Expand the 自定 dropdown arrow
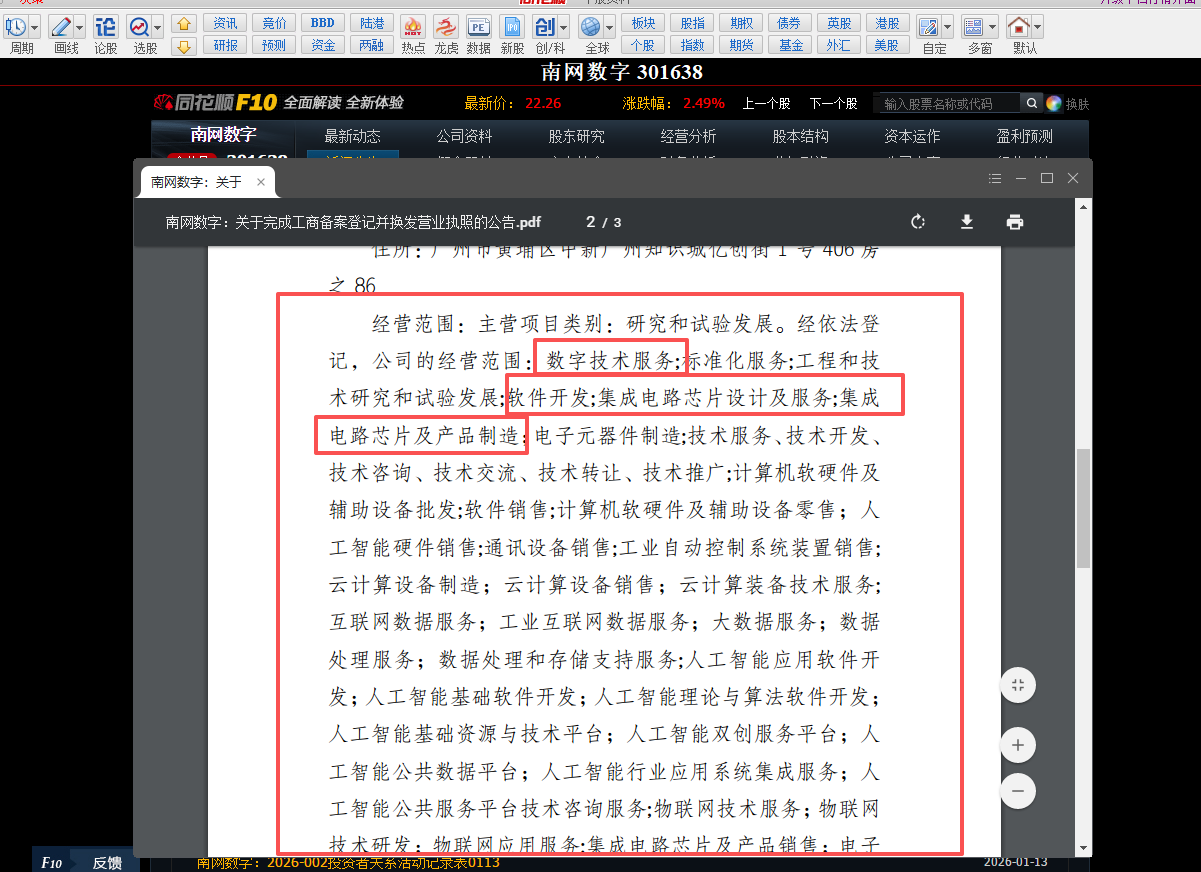The image size is (1201, 872). click(x=948, y=27)
